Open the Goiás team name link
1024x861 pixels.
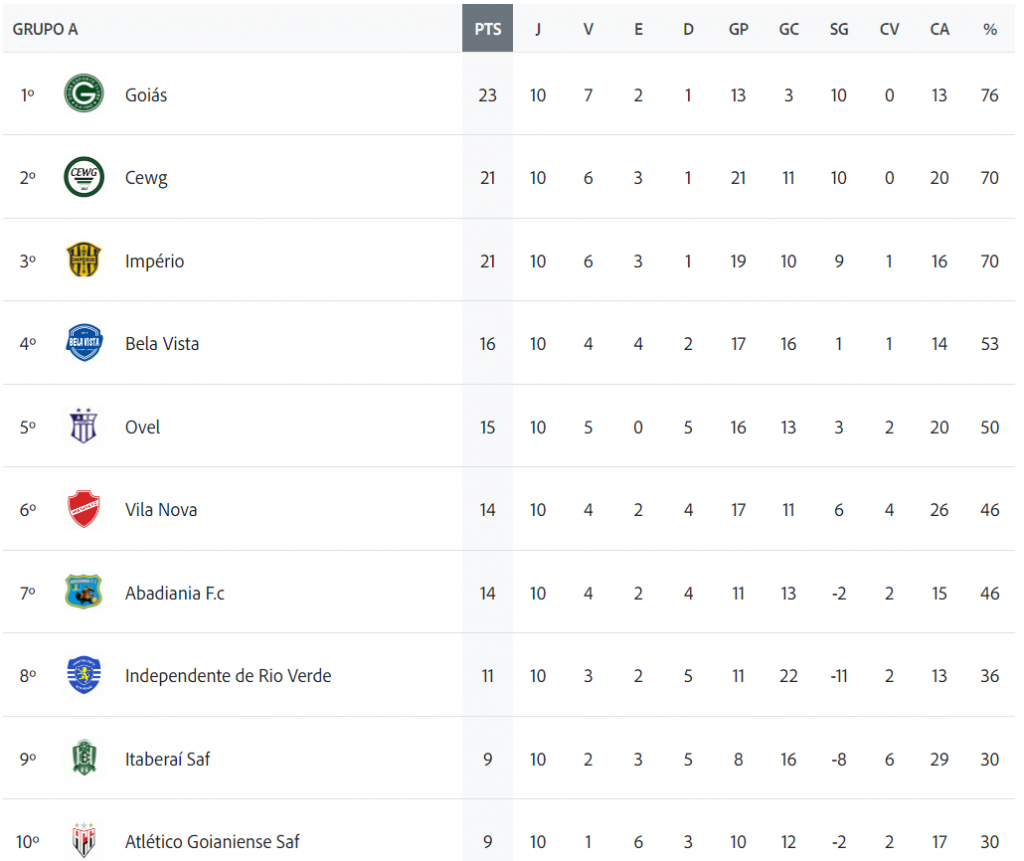pyautogui.click(x=146, y=95)
